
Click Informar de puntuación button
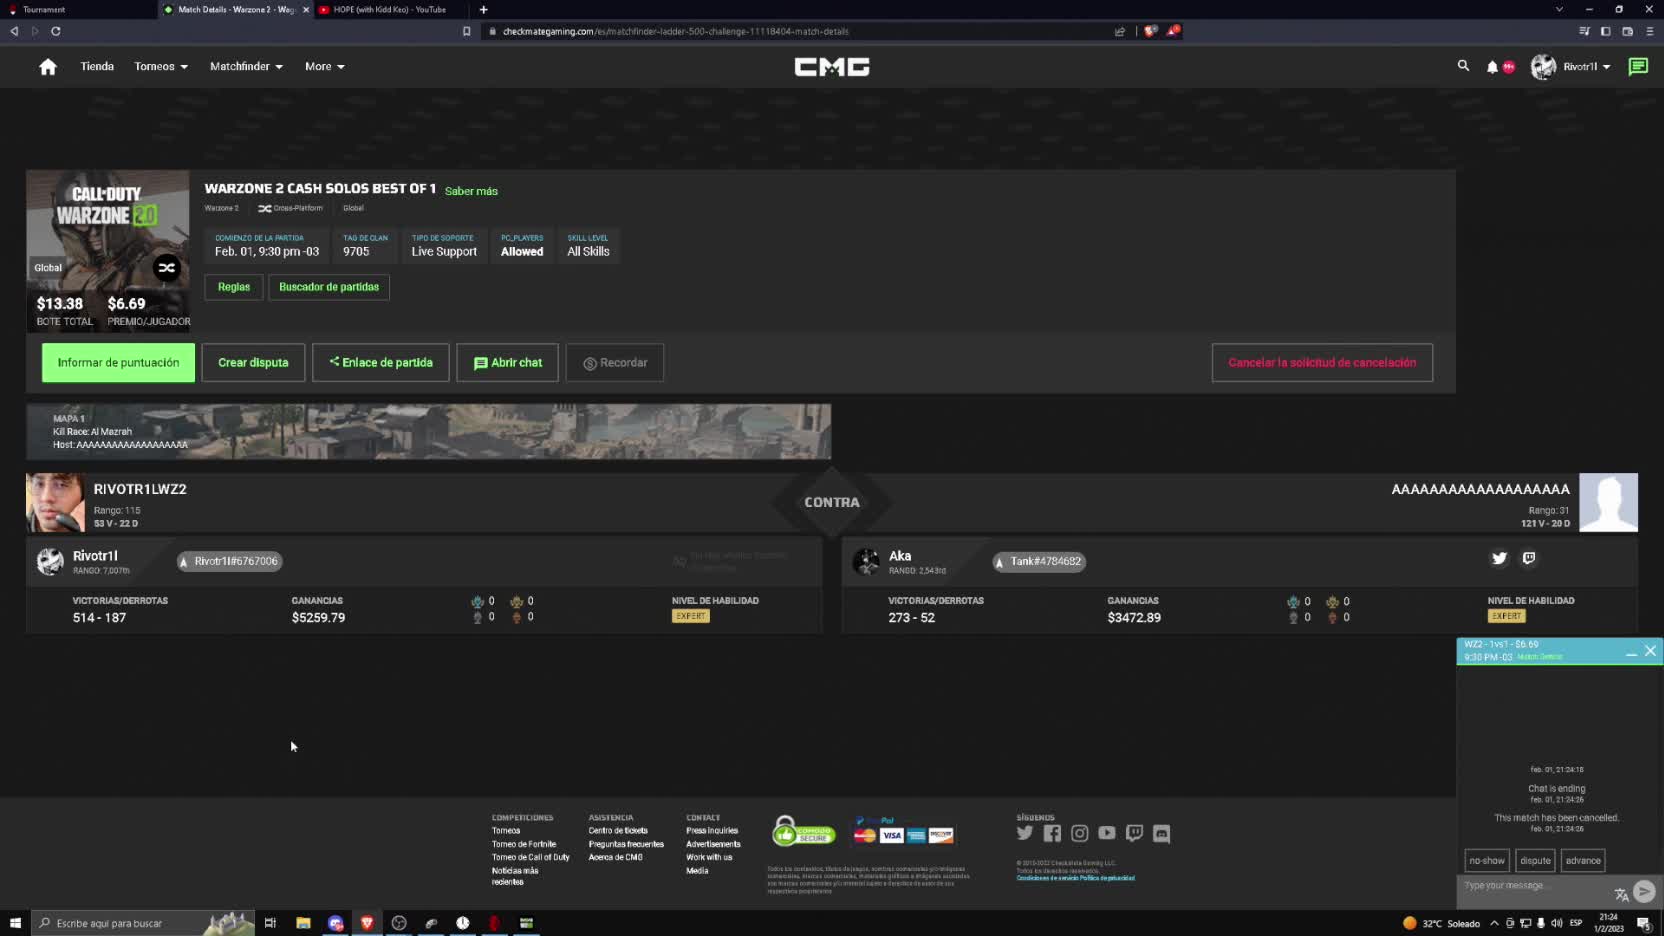tap(118, 363)
